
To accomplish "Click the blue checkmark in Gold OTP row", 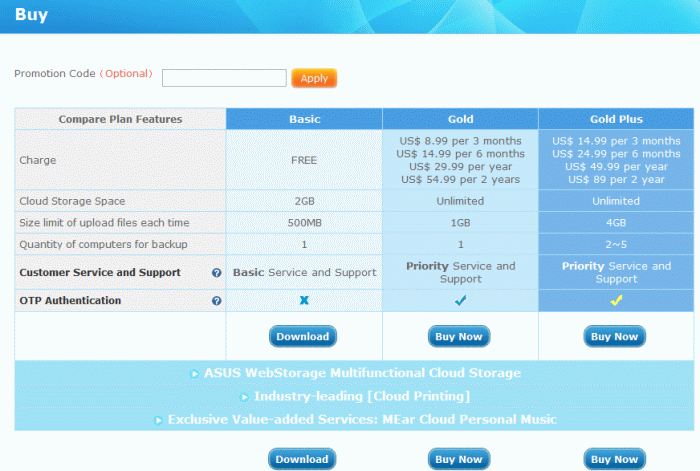I will click(x=460, y=300).
